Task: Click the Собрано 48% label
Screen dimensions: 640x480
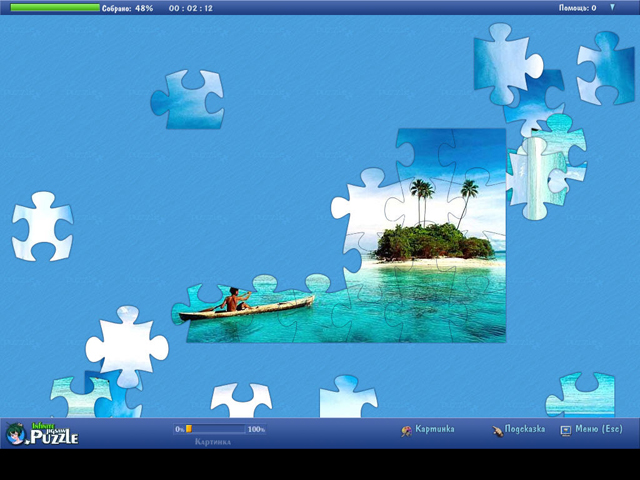Action: [127, 8]
